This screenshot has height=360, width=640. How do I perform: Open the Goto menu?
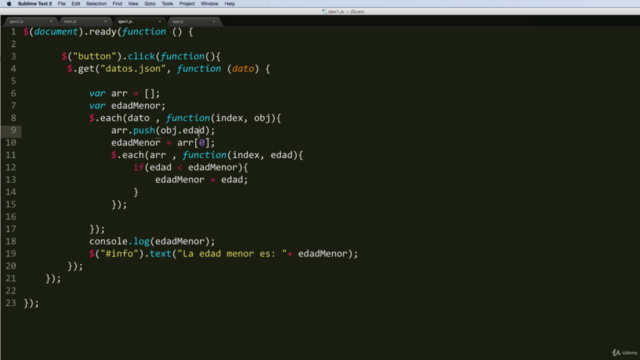(x=150, y=4)
